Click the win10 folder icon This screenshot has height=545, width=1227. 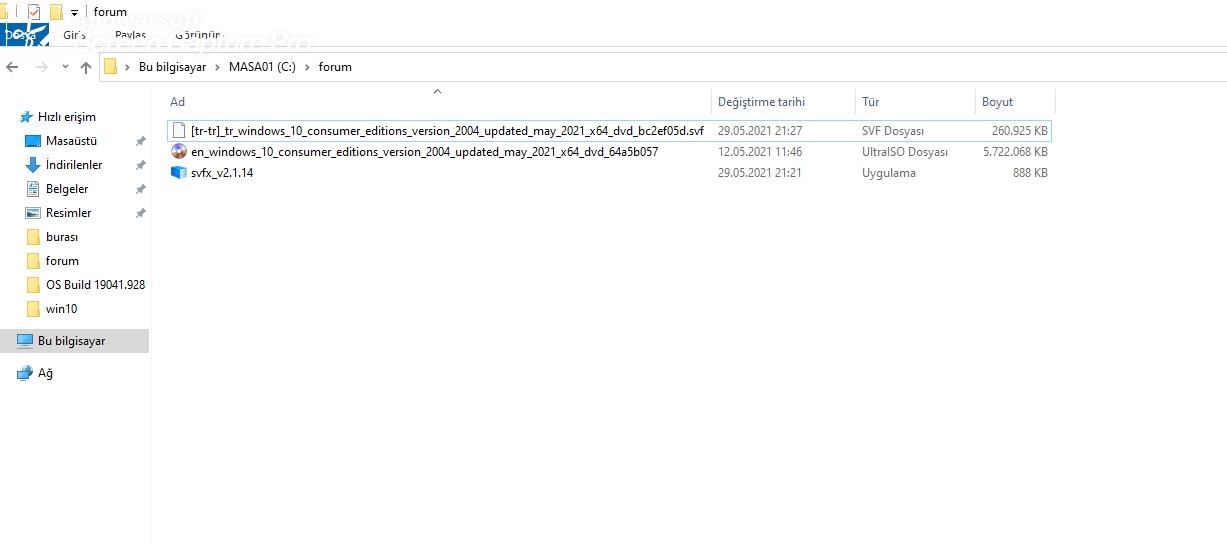33,309
